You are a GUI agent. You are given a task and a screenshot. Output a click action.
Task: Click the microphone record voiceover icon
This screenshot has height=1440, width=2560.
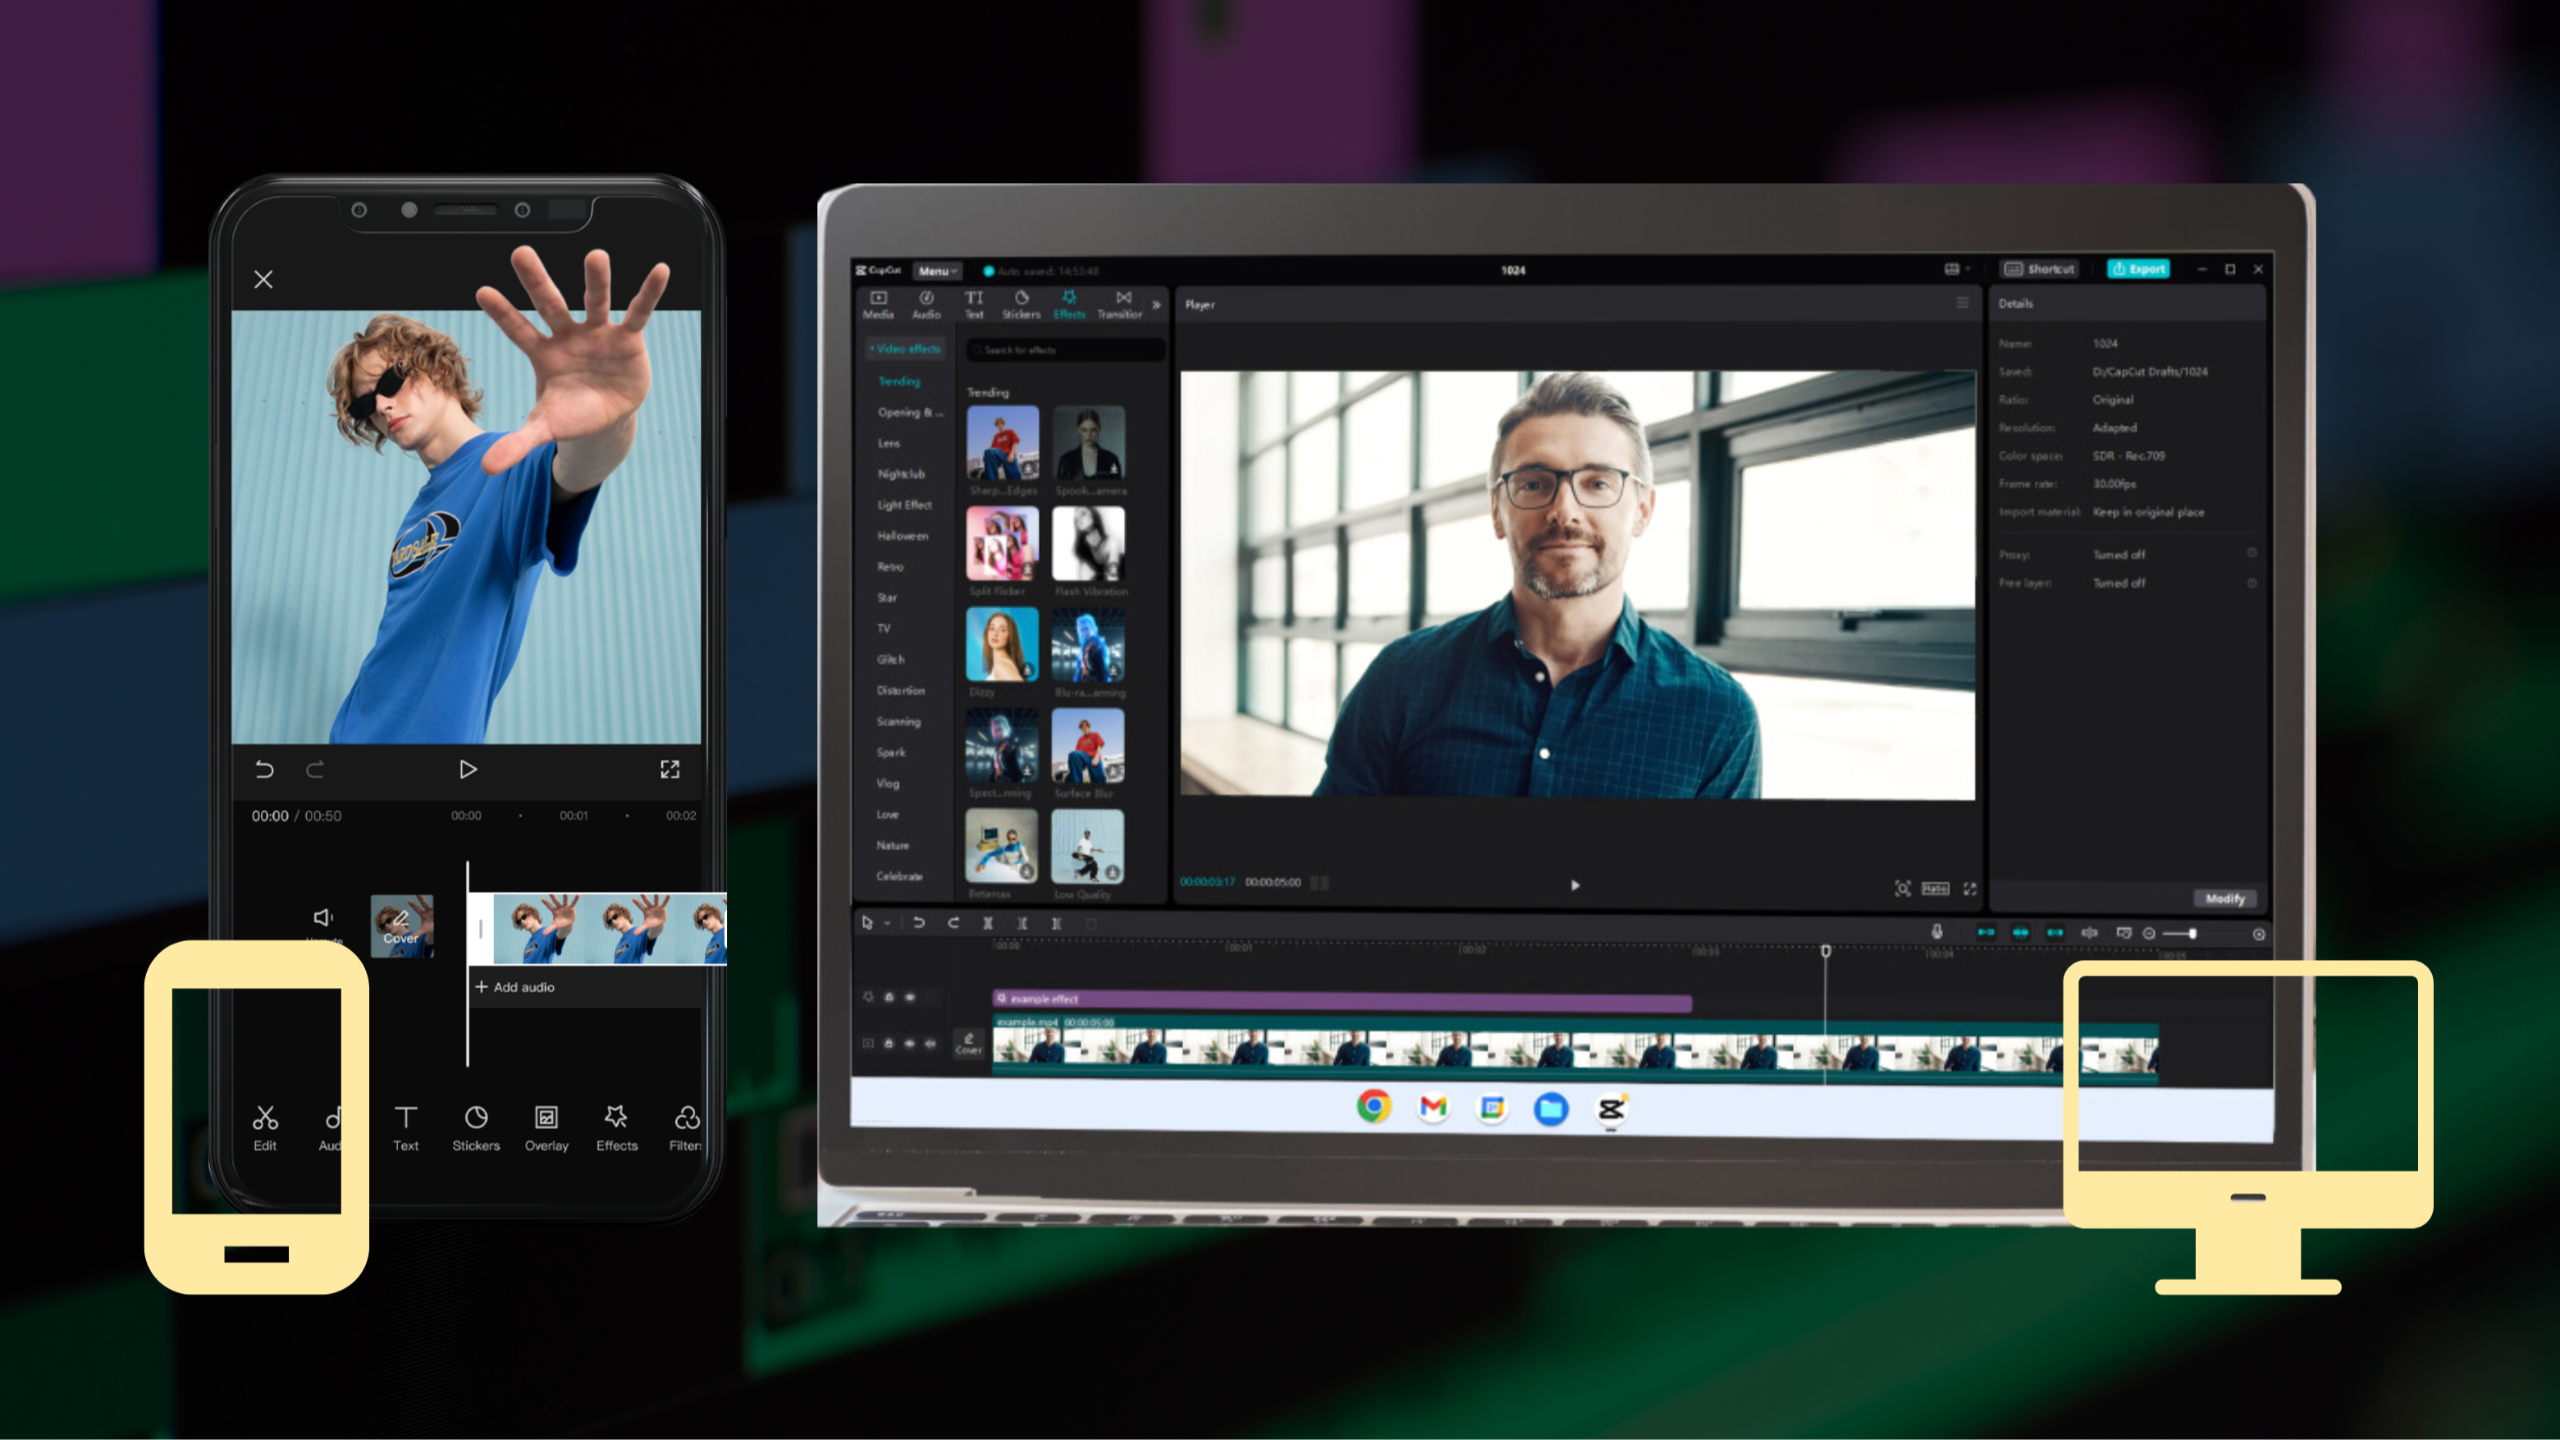(1937, 932)
